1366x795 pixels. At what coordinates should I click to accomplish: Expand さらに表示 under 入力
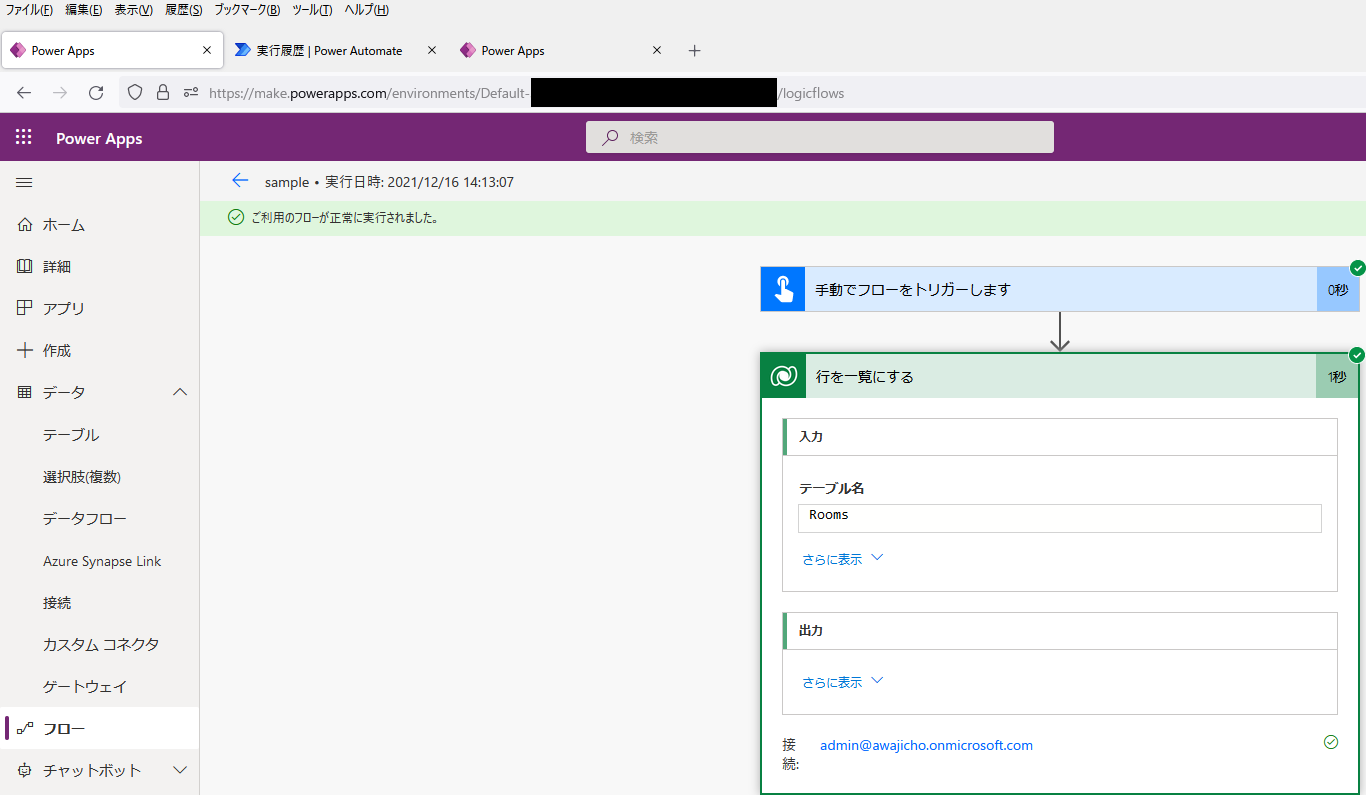click(x=843, y=559)
